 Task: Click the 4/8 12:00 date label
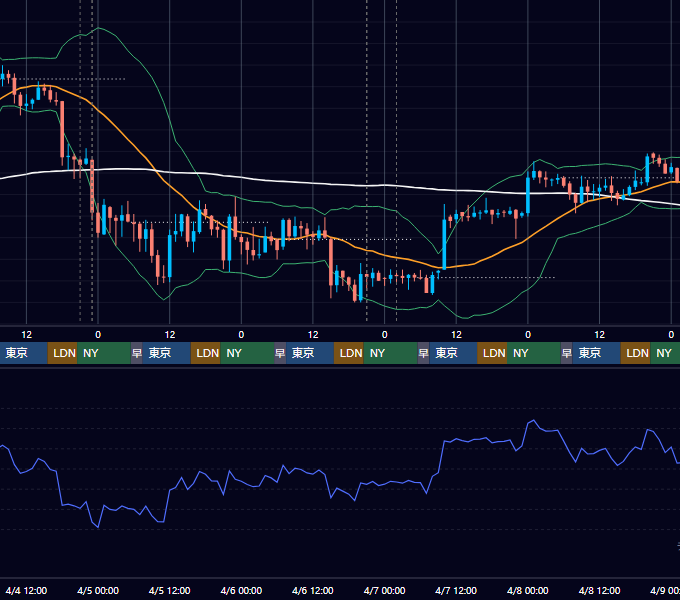point(599,590)
